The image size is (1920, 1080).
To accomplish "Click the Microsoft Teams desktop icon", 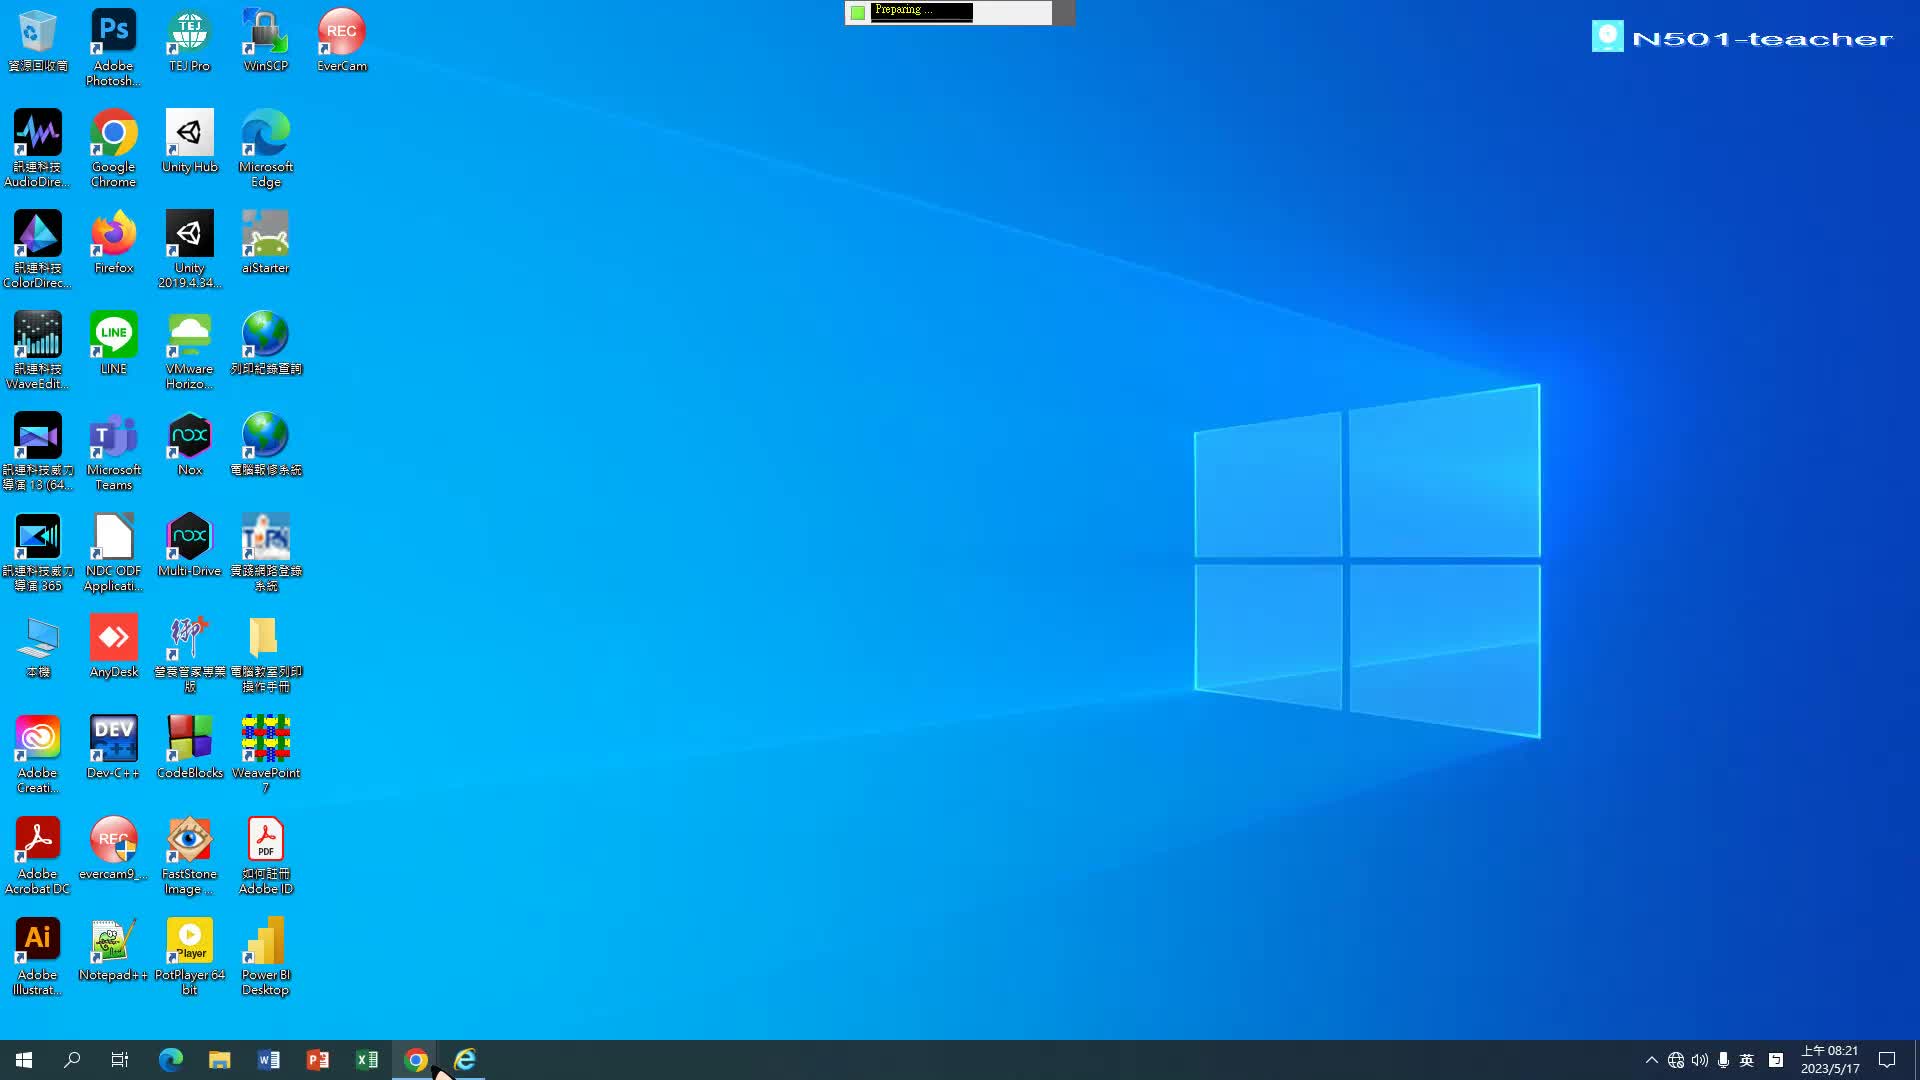I will [x=113, y=451].
